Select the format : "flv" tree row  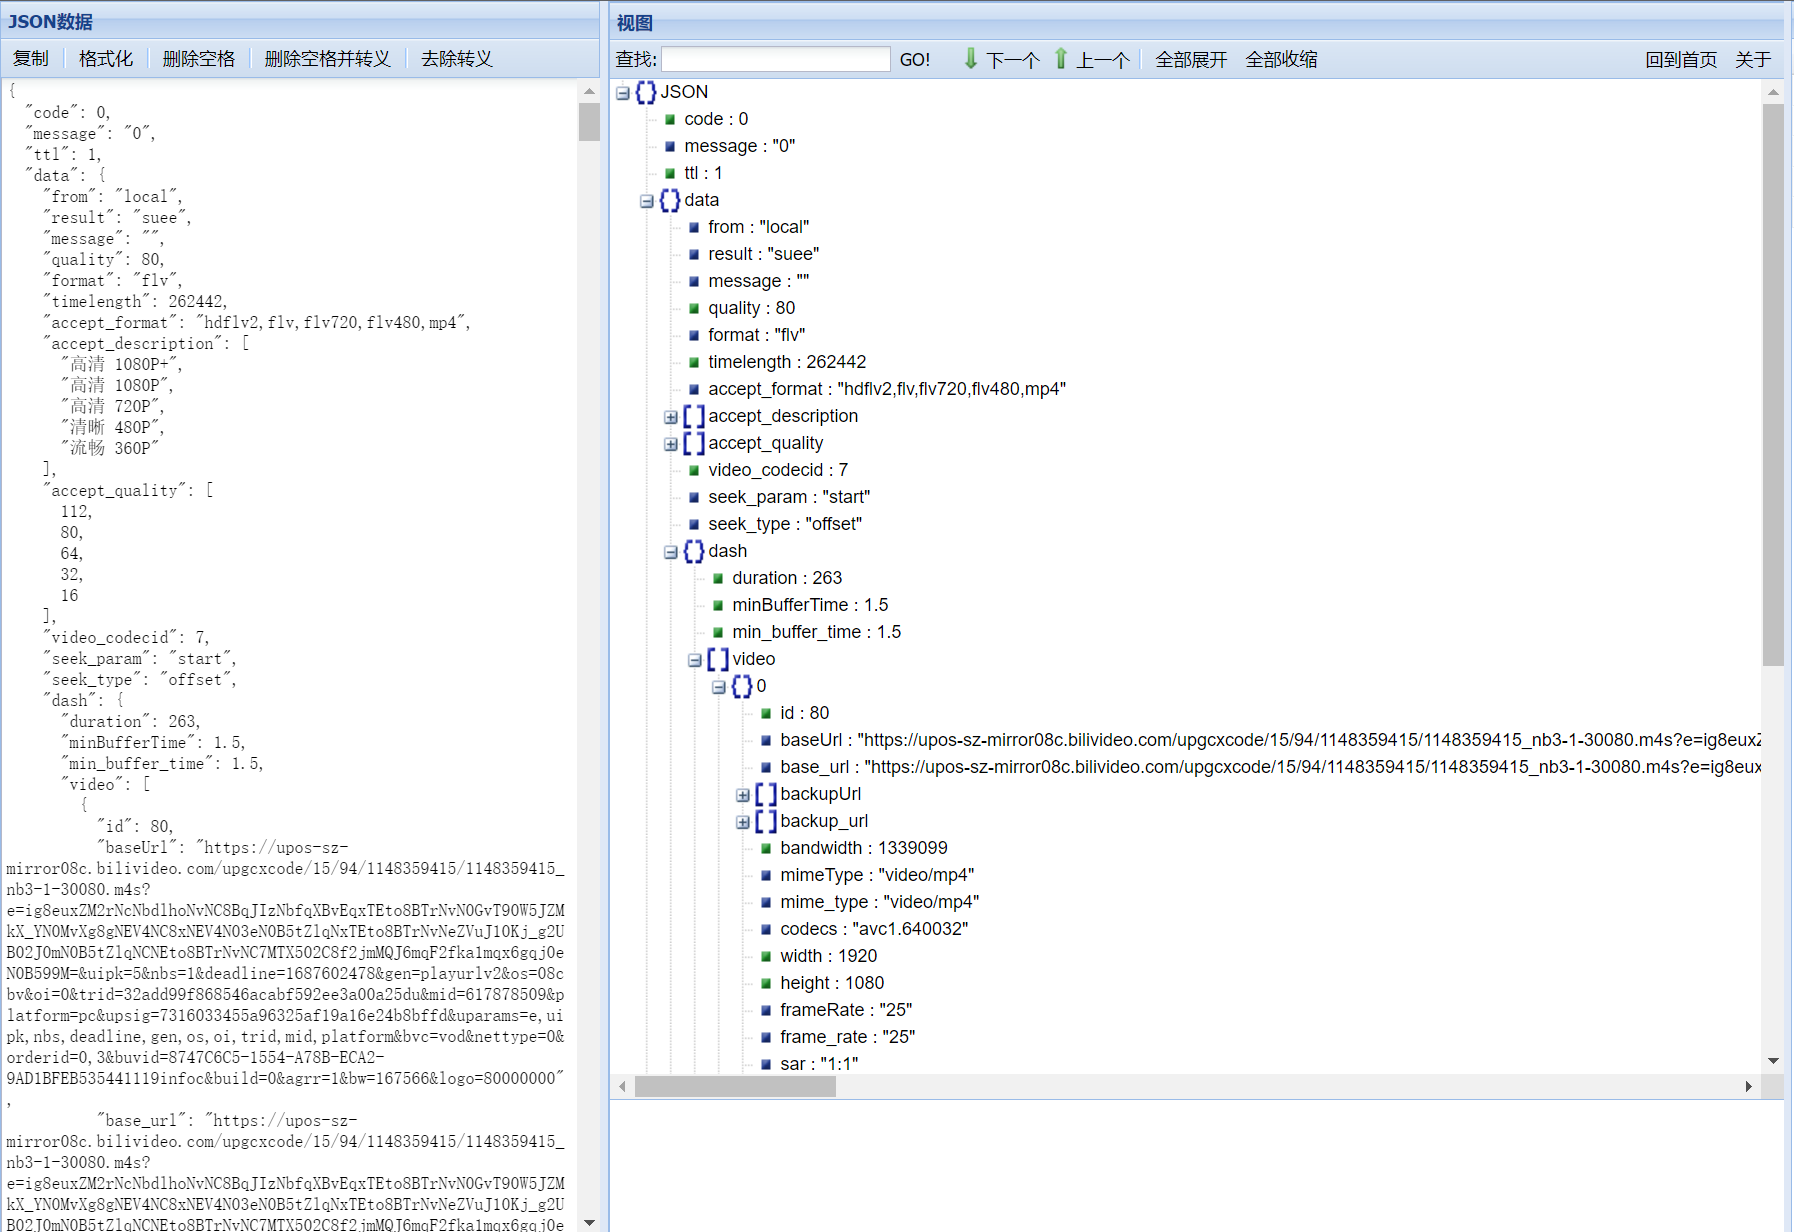click(756, 335)
